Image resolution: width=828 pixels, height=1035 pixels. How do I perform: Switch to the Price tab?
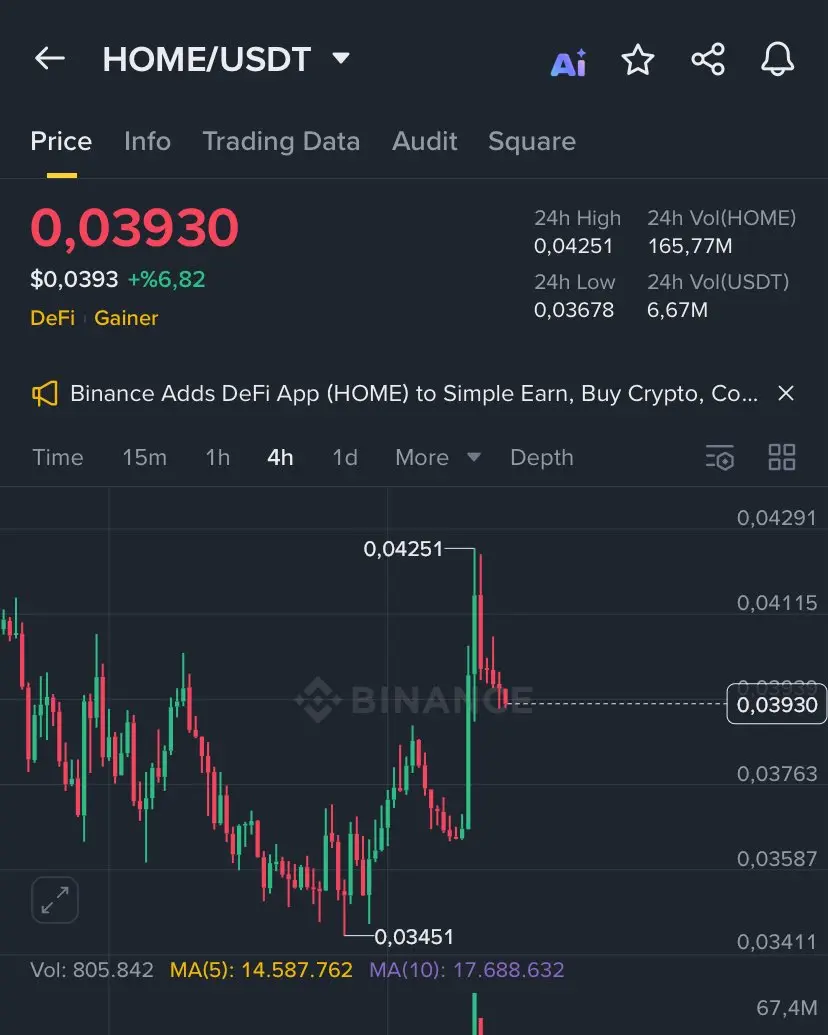pyautogui.click(x=61, y=141)
